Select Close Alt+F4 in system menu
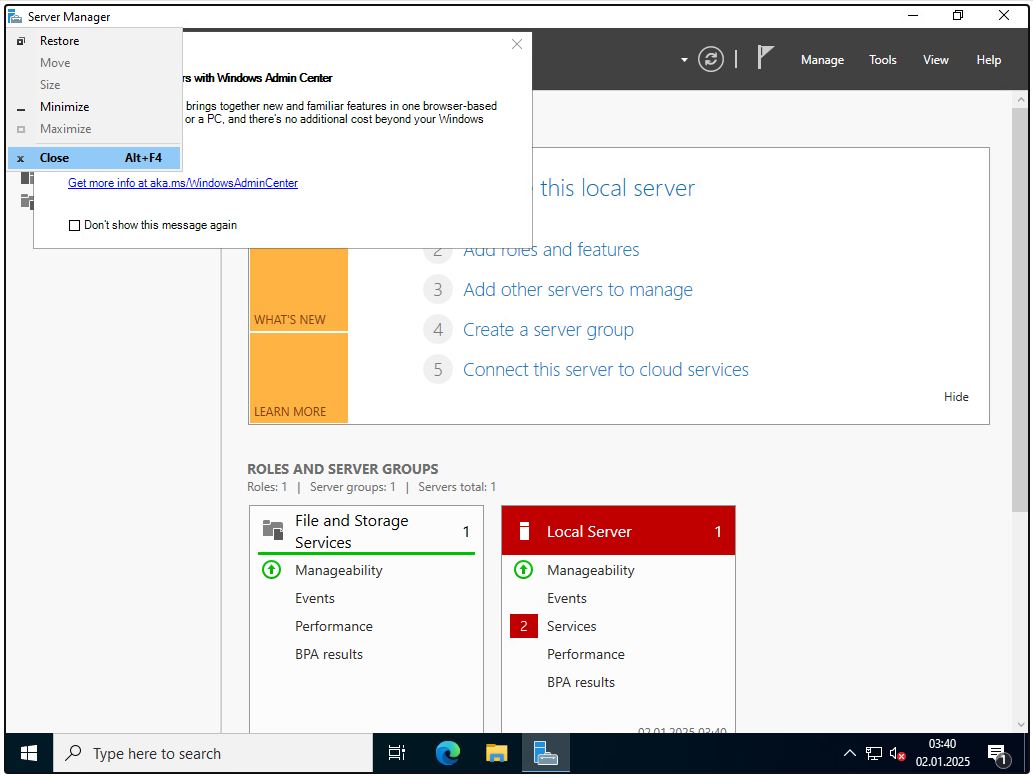The width and height of the screenshot is (1033, 777). (94, 158)
